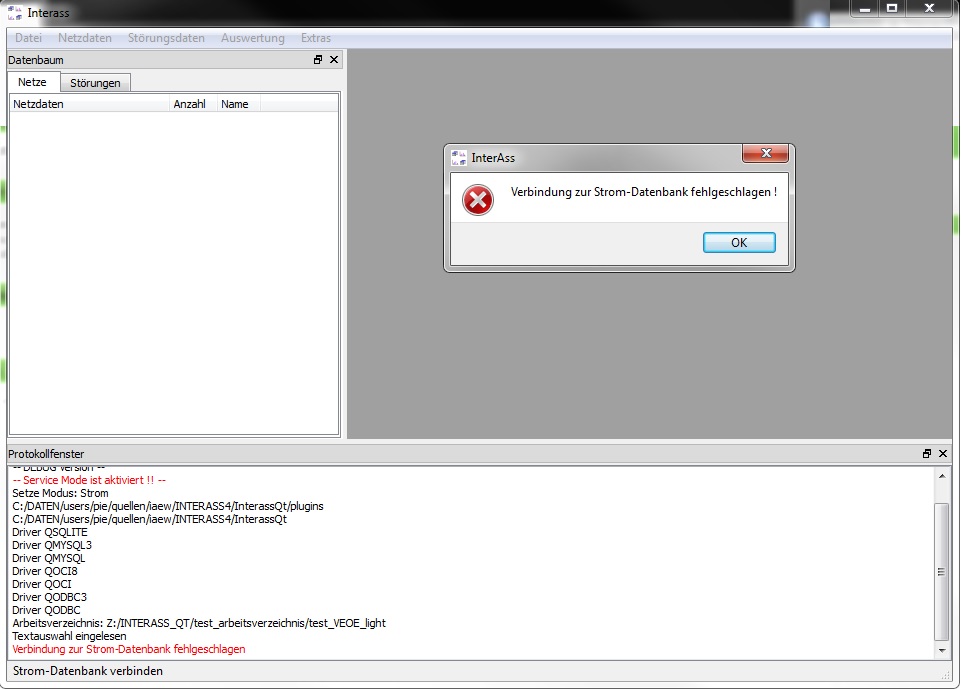Open the Netzdaten menu
This screenshot has height=689, width=969.
(85, 38)
